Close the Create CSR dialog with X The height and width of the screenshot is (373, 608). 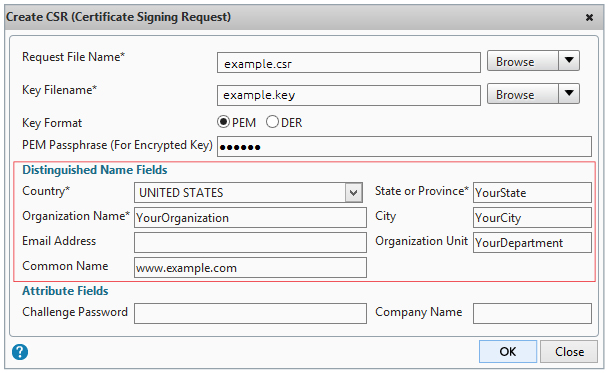[589, 17]
